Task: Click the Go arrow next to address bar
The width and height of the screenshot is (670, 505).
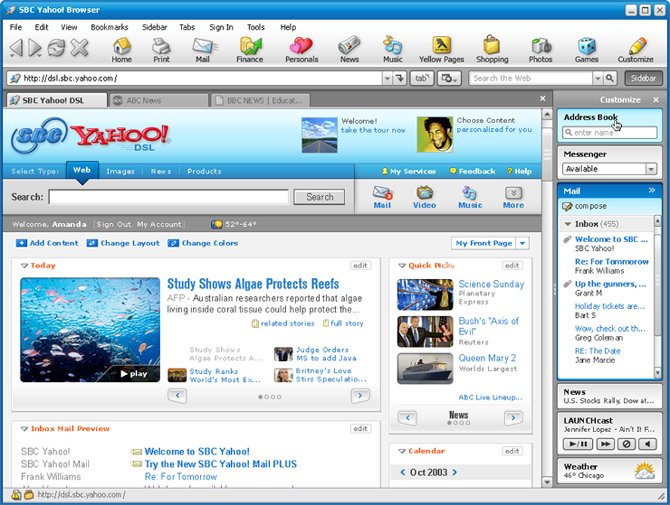Action: coord(400,78)
